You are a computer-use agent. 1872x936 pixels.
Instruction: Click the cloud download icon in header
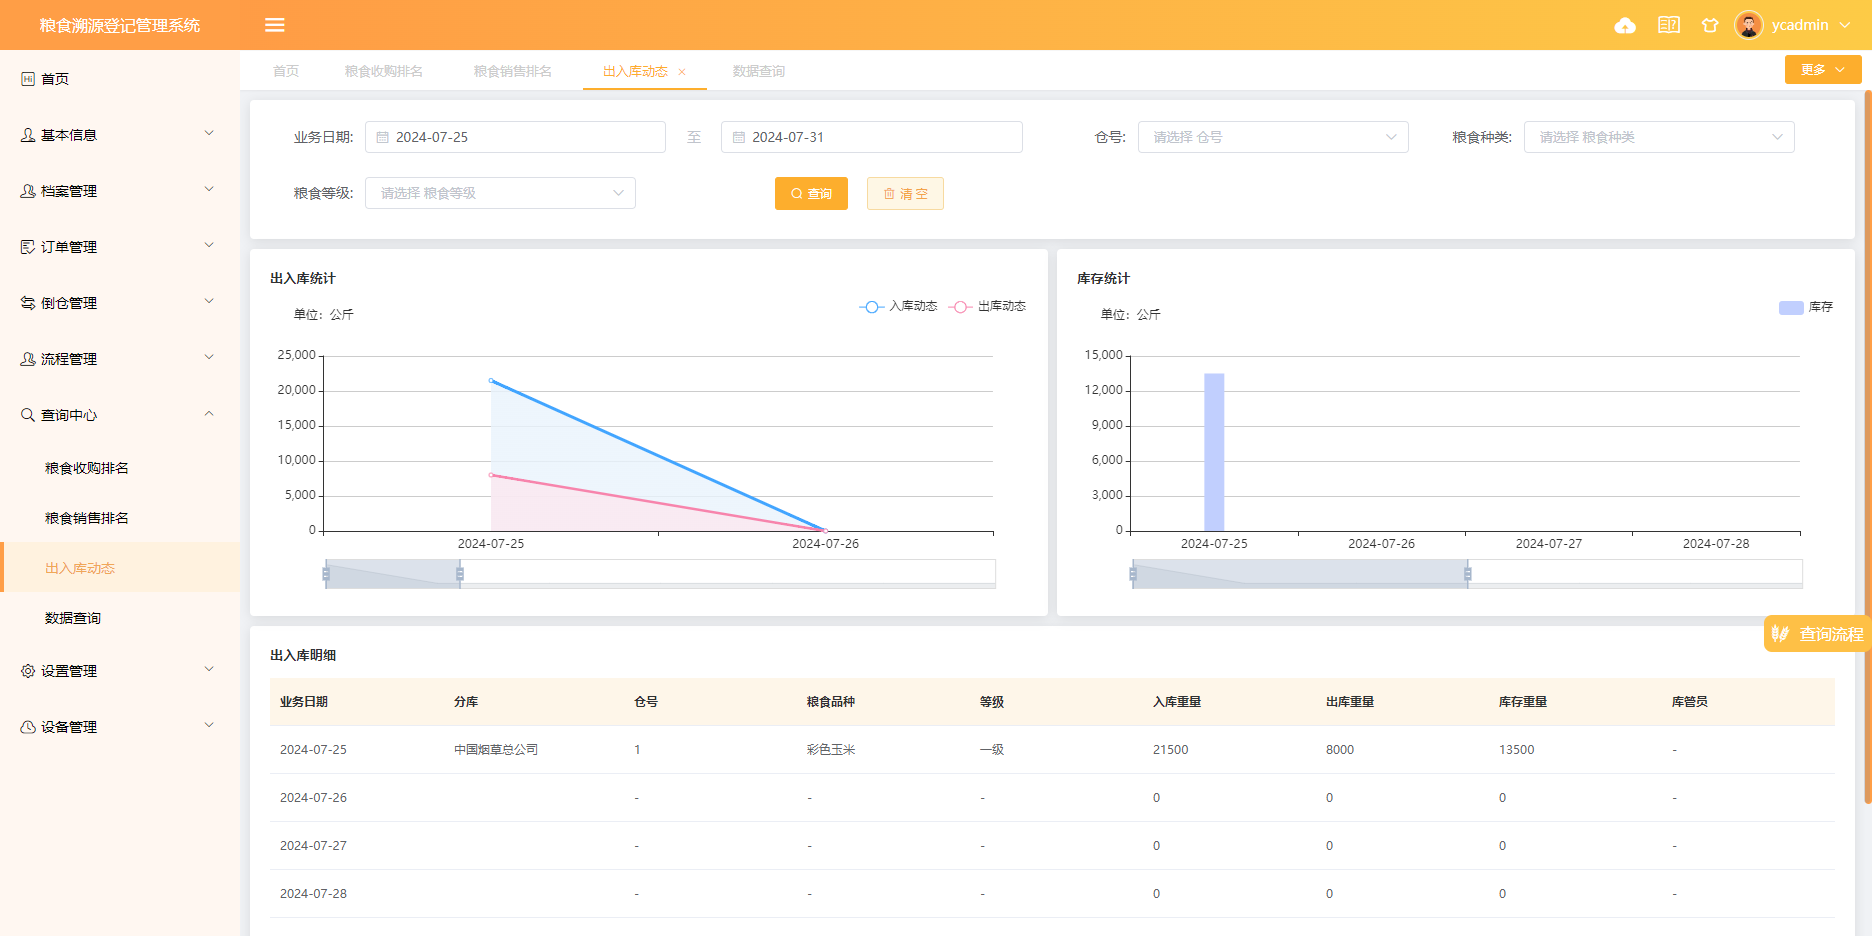(x=1625, y=25)
